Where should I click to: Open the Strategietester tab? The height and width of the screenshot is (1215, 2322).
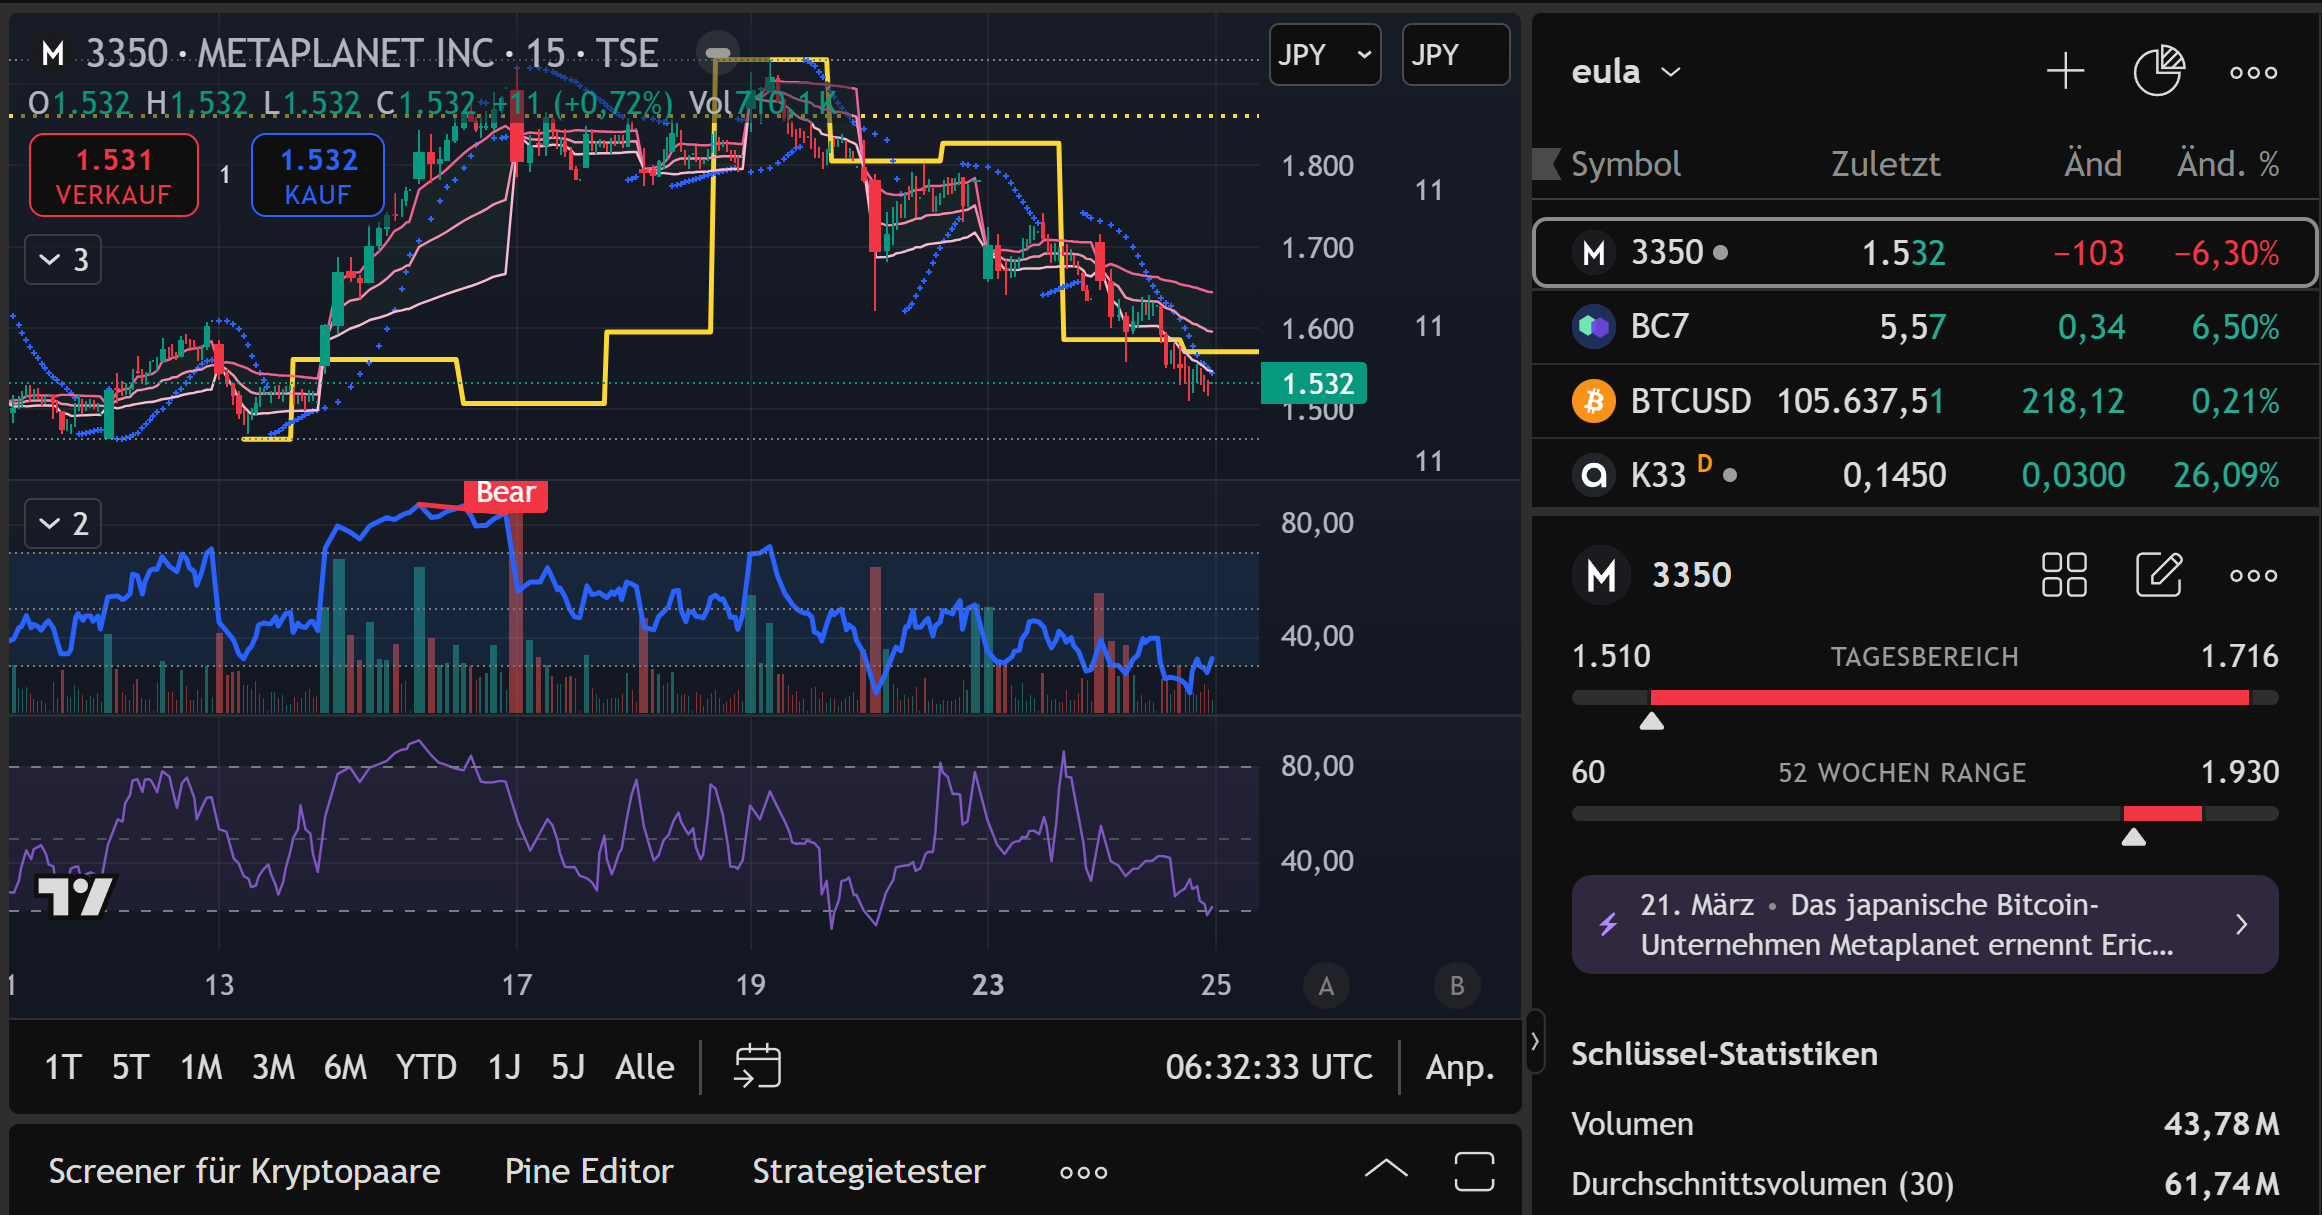coord(869,1171)
